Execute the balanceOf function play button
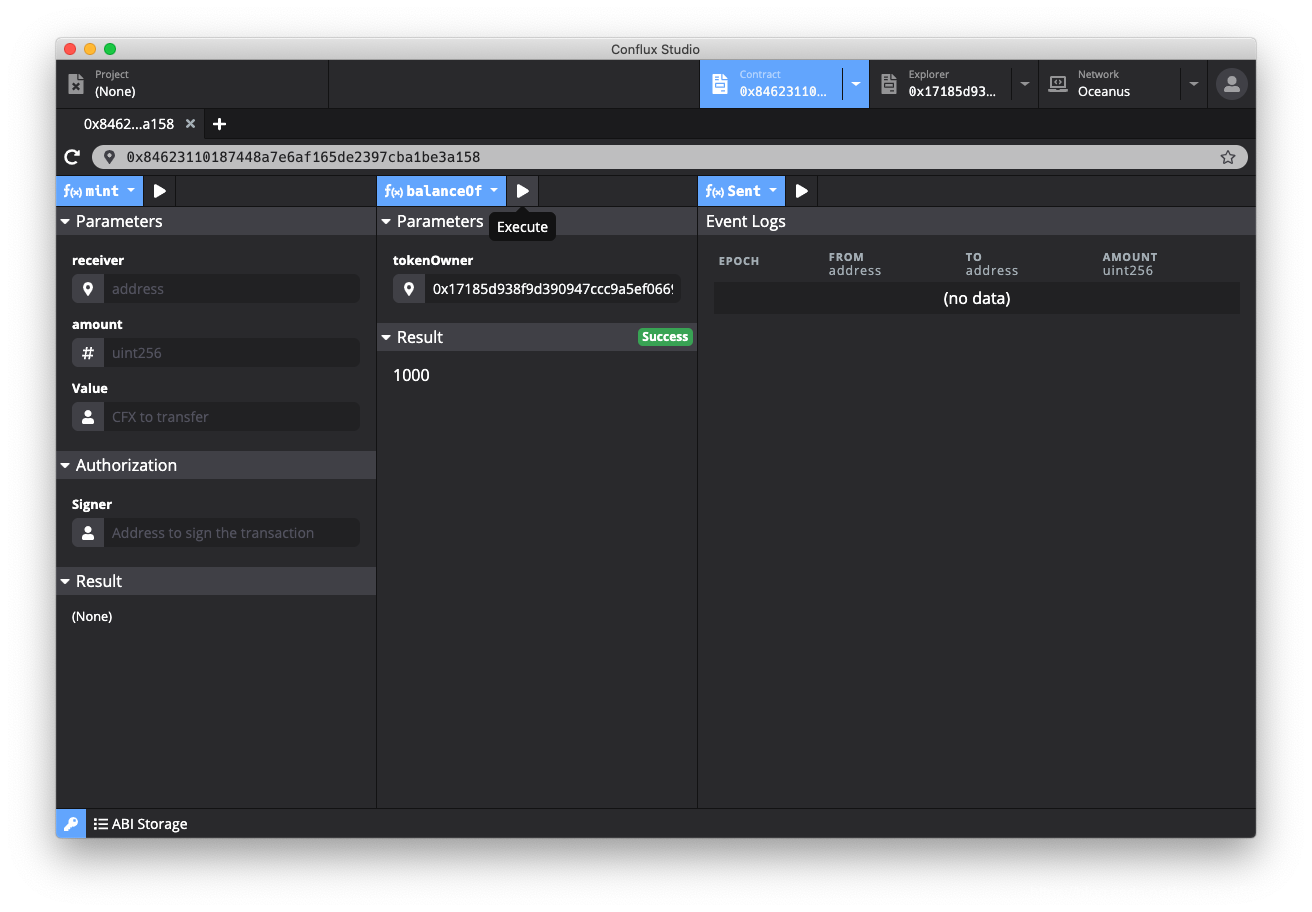The height and width of the screenshot is (912, 1312). tap(523, 191)
